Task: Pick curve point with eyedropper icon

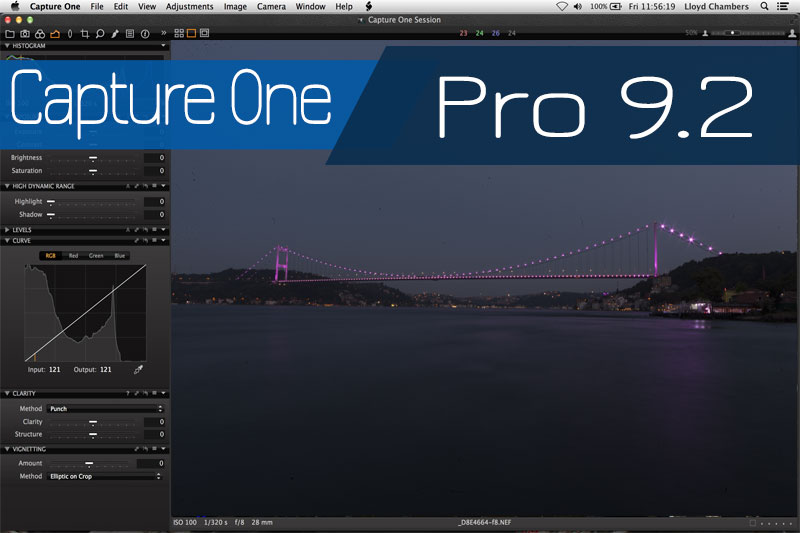Action: pos(138,369)
